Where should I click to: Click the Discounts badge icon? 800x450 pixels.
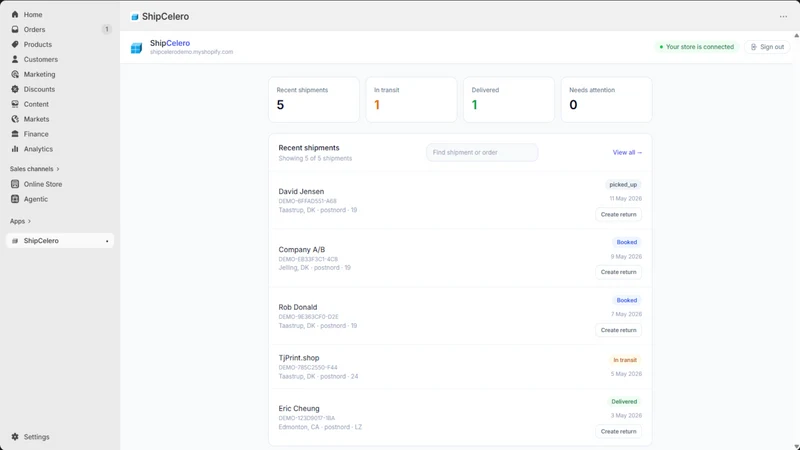point(15,89)
